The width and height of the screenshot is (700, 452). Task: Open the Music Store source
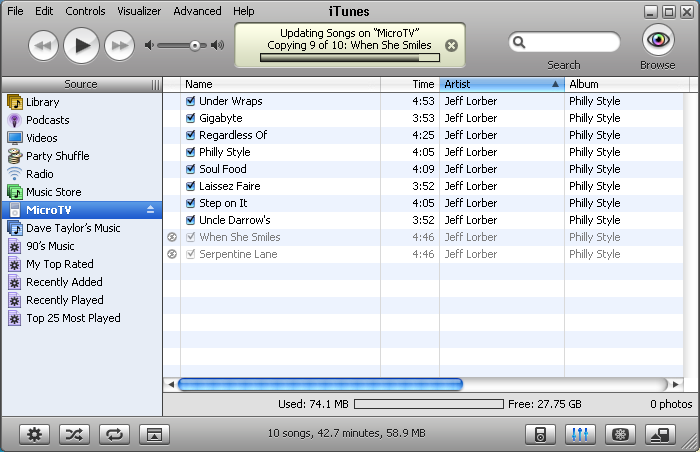(x=82, y=192)
